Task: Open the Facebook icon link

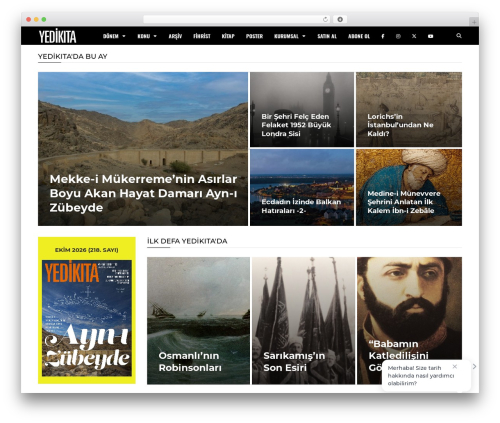Action: [383, 36]
